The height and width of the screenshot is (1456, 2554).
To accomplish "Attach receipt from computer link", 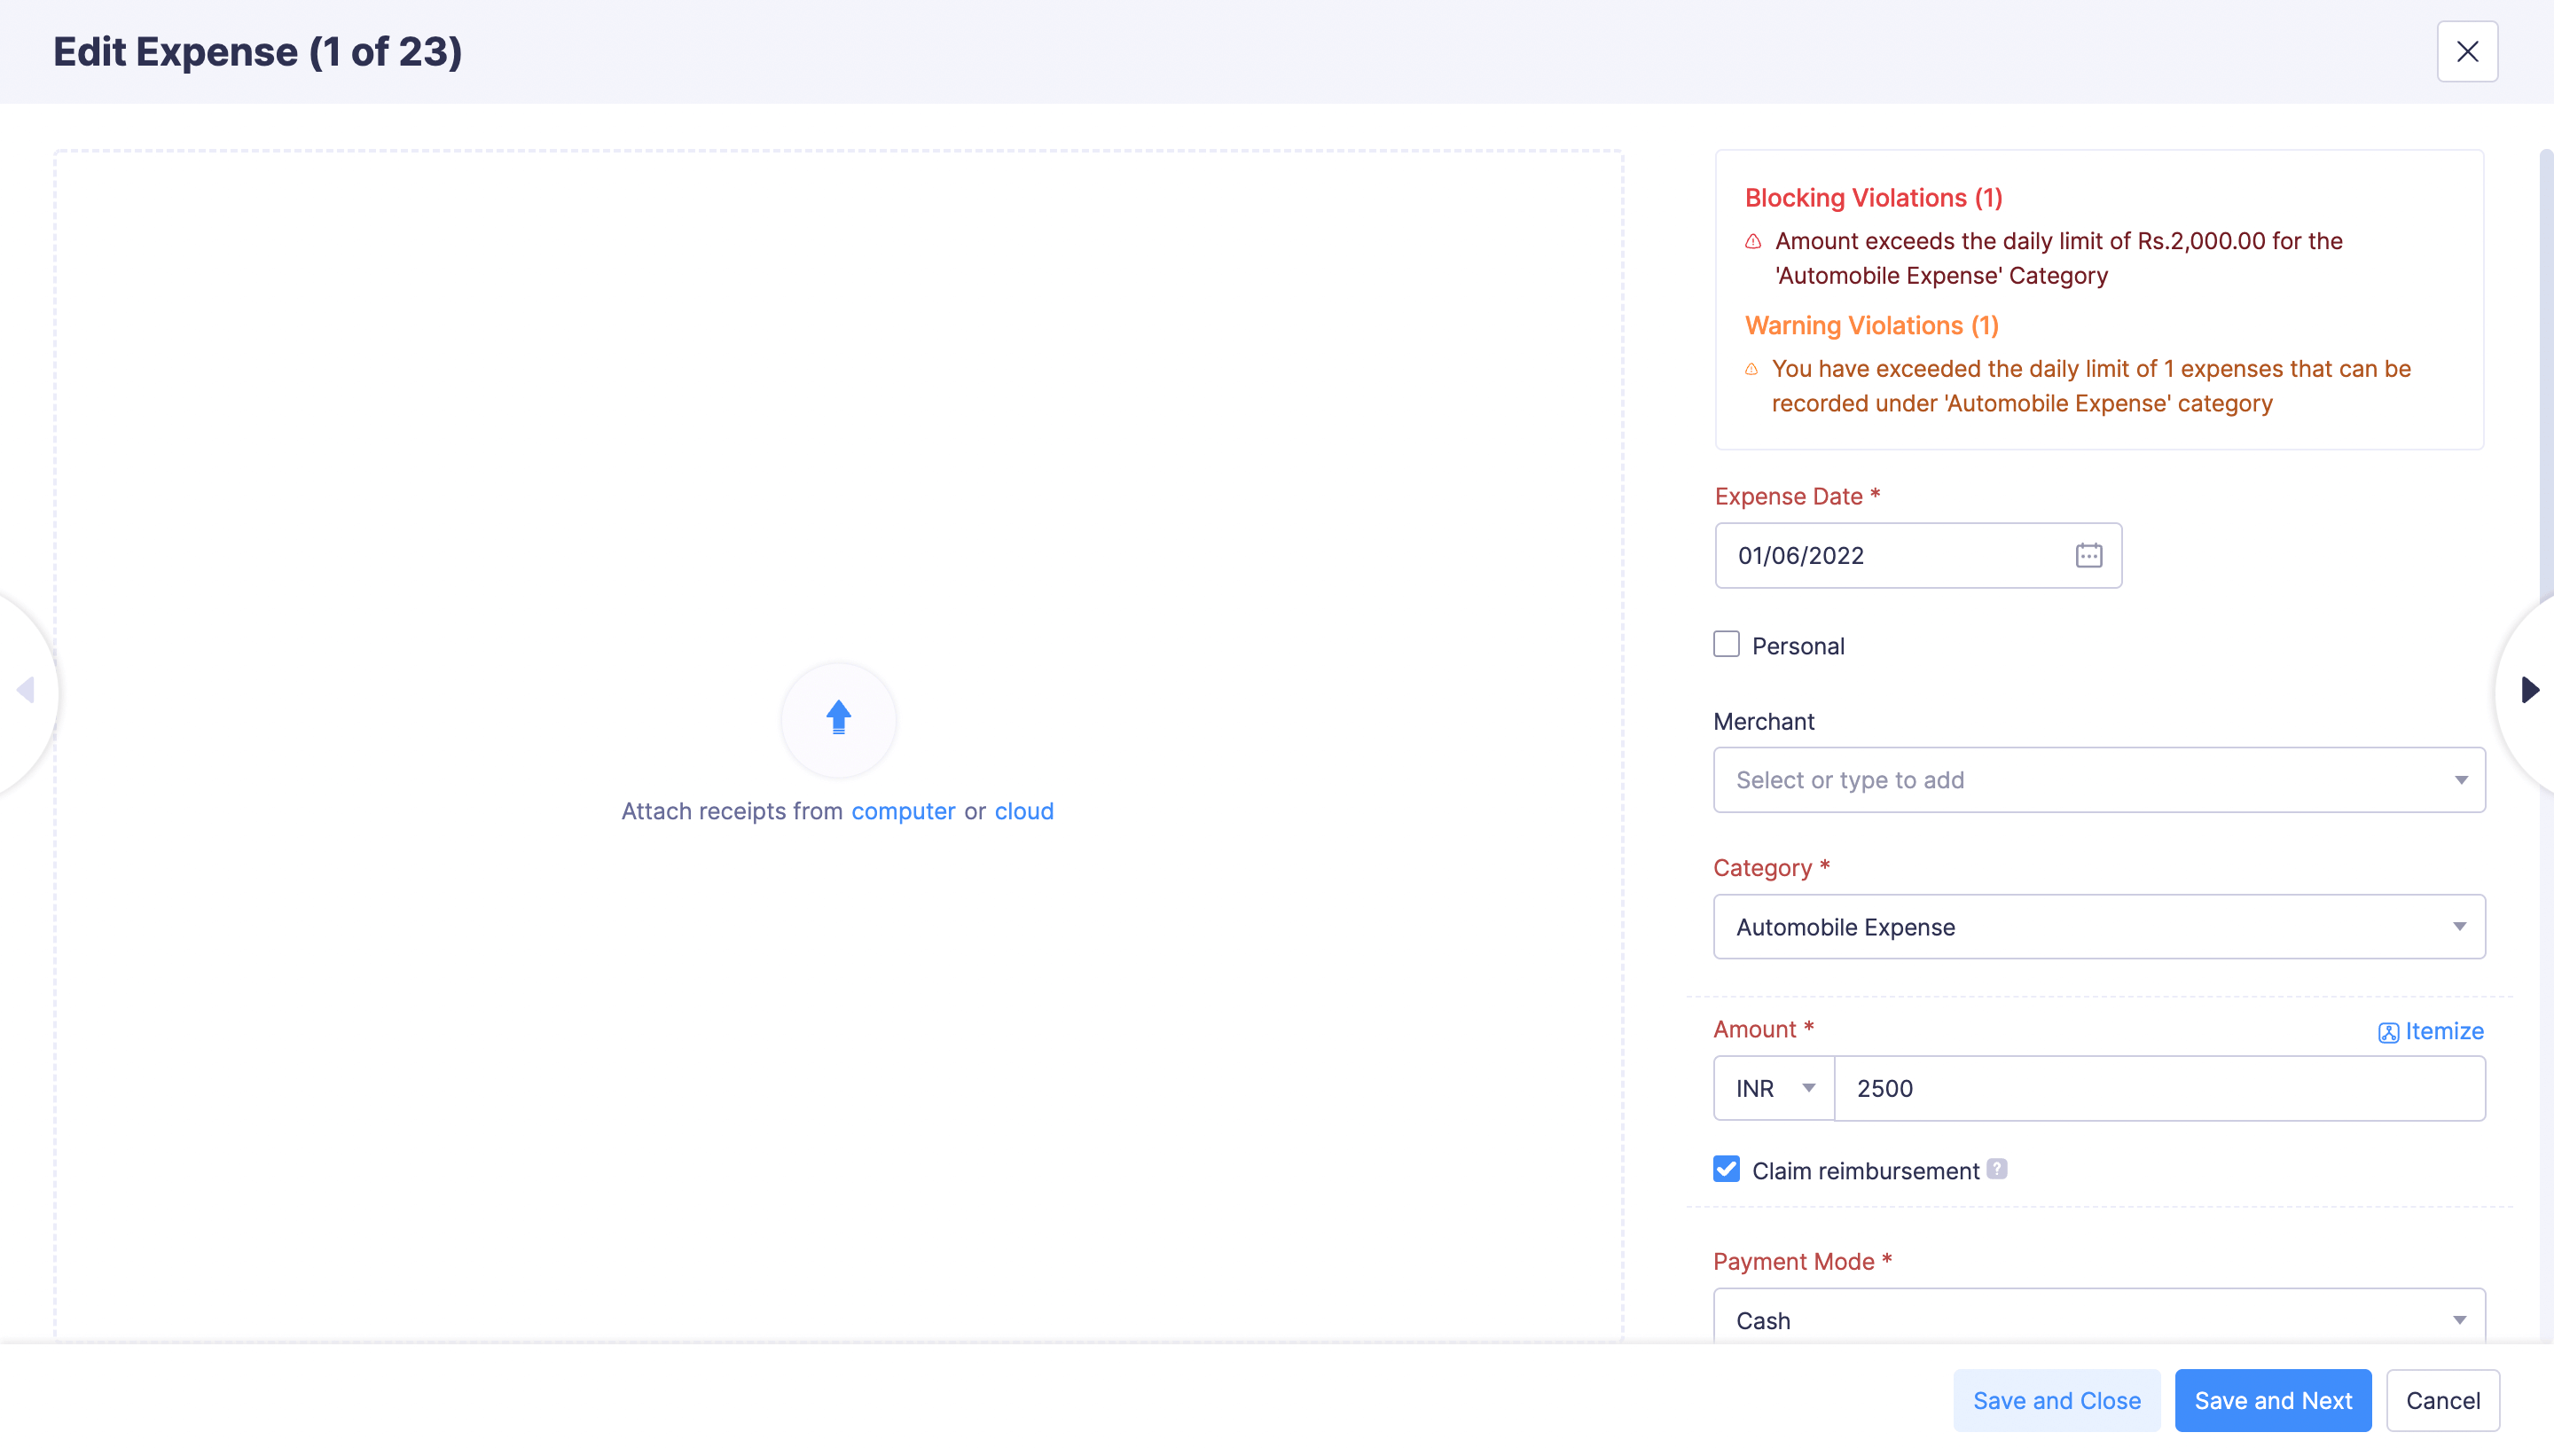I will pos(902,811).
